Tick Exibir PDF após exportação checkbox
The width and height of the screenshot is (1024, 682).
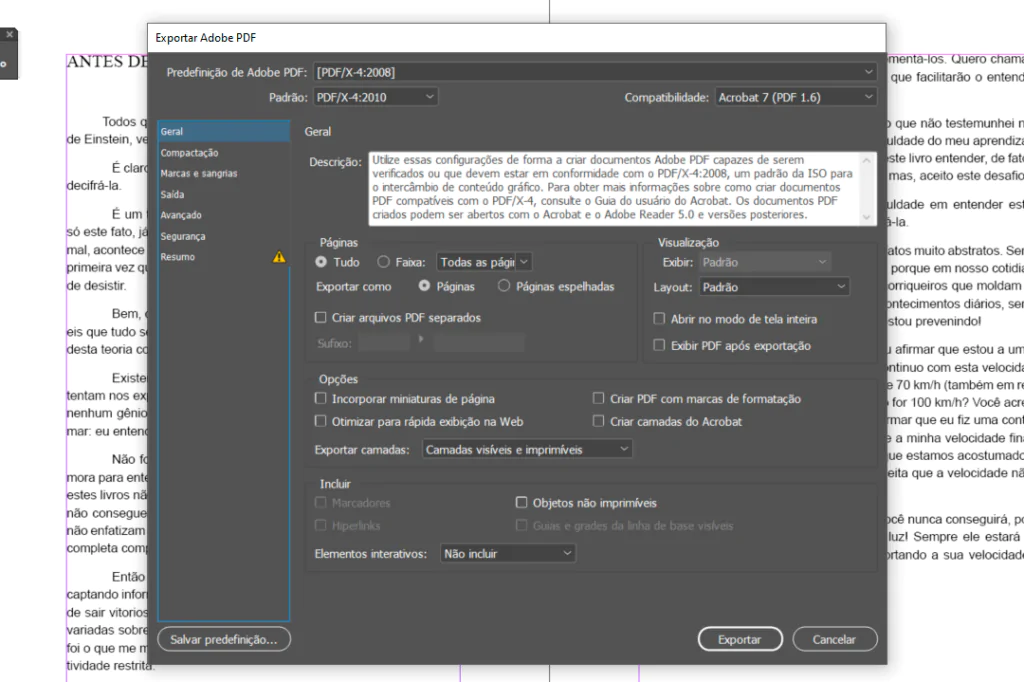coord(659,345)
